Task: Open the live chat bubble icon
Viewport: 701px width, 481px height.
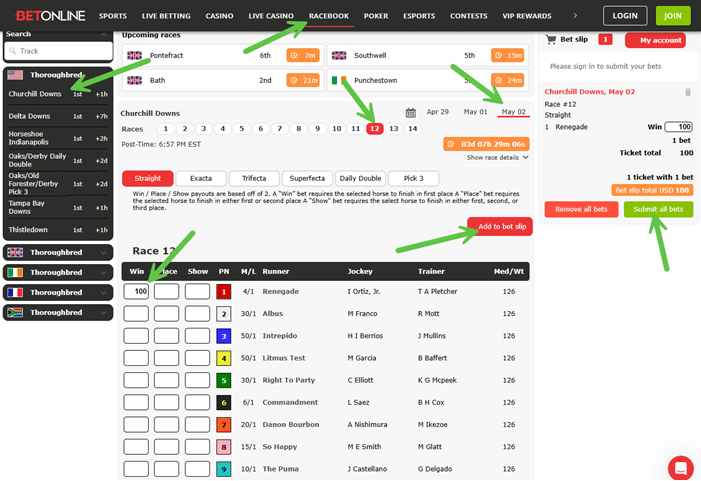Action: click(x=680, y=468)
